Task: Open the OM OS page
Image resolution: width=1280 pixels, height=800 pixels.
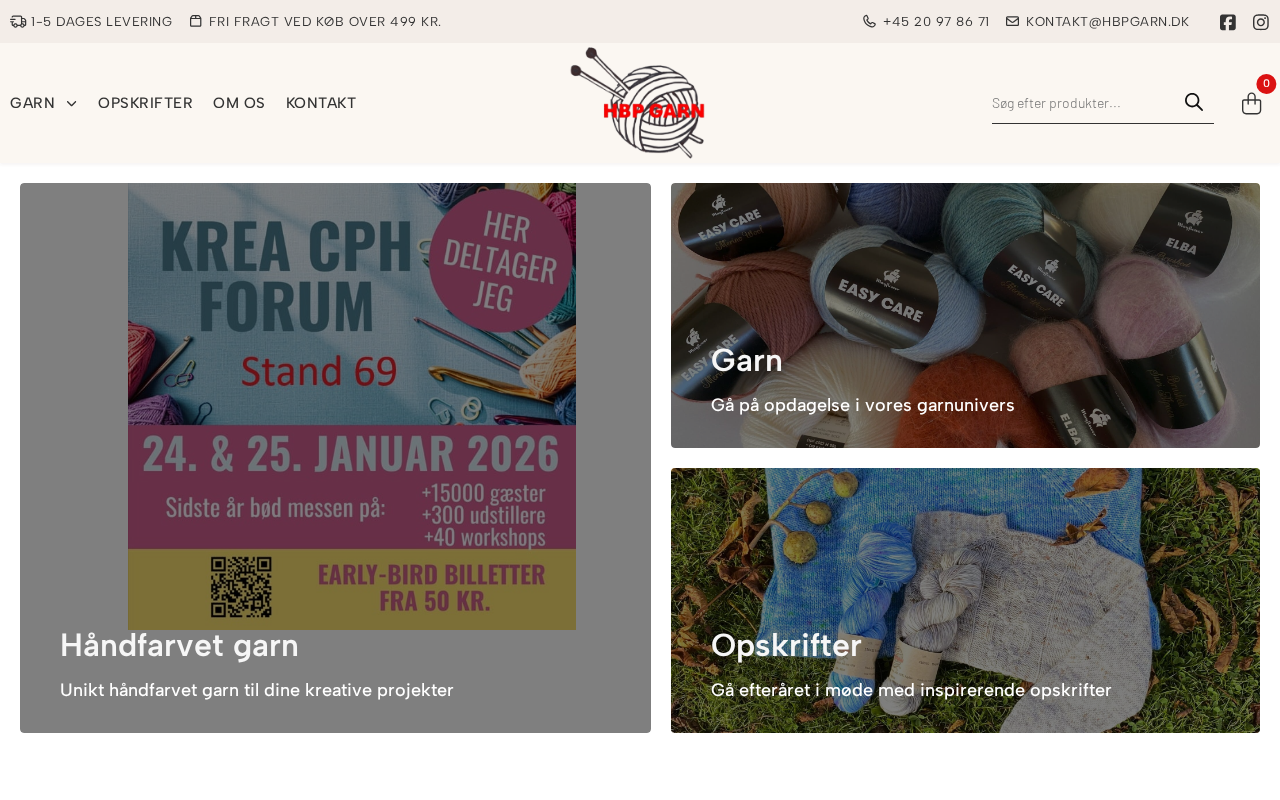Action: (x=239, y=103)
